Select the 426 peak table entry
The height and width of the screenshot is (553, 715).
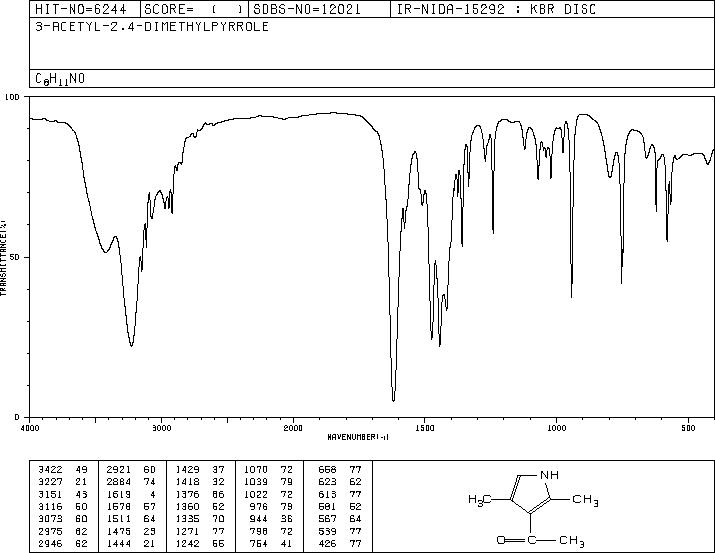[341, 544]
